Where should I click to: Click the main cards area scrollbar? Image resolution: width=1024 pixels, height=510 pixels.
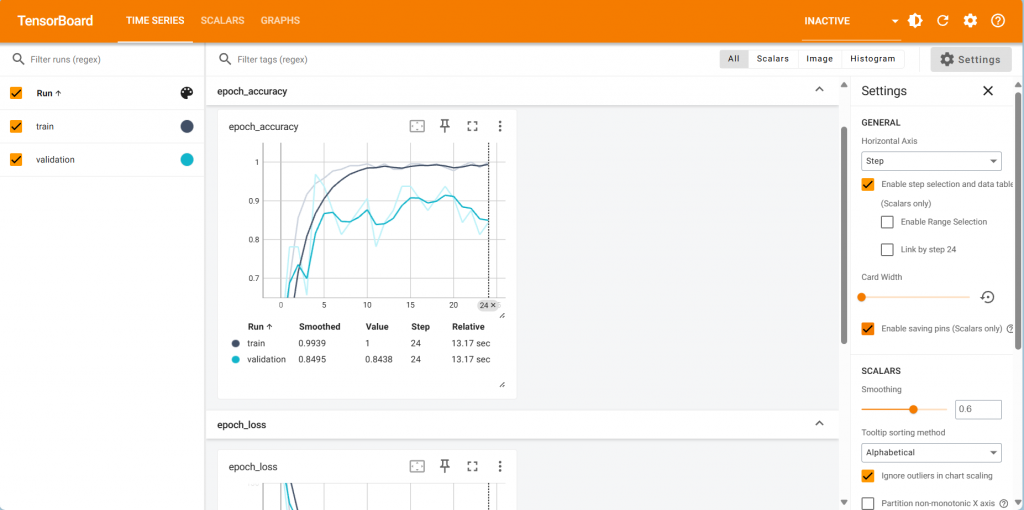pos(844,235)
